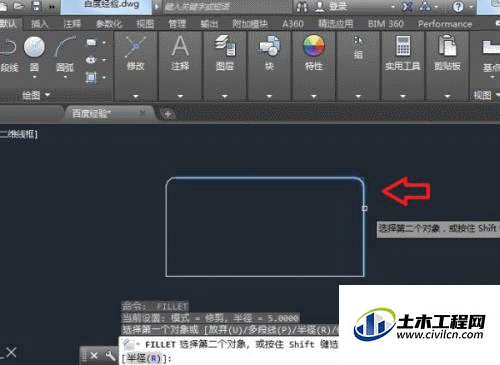Click the command line customize wrench icon
The height and width of the screenshot is (365, 500).
[110, 356]
